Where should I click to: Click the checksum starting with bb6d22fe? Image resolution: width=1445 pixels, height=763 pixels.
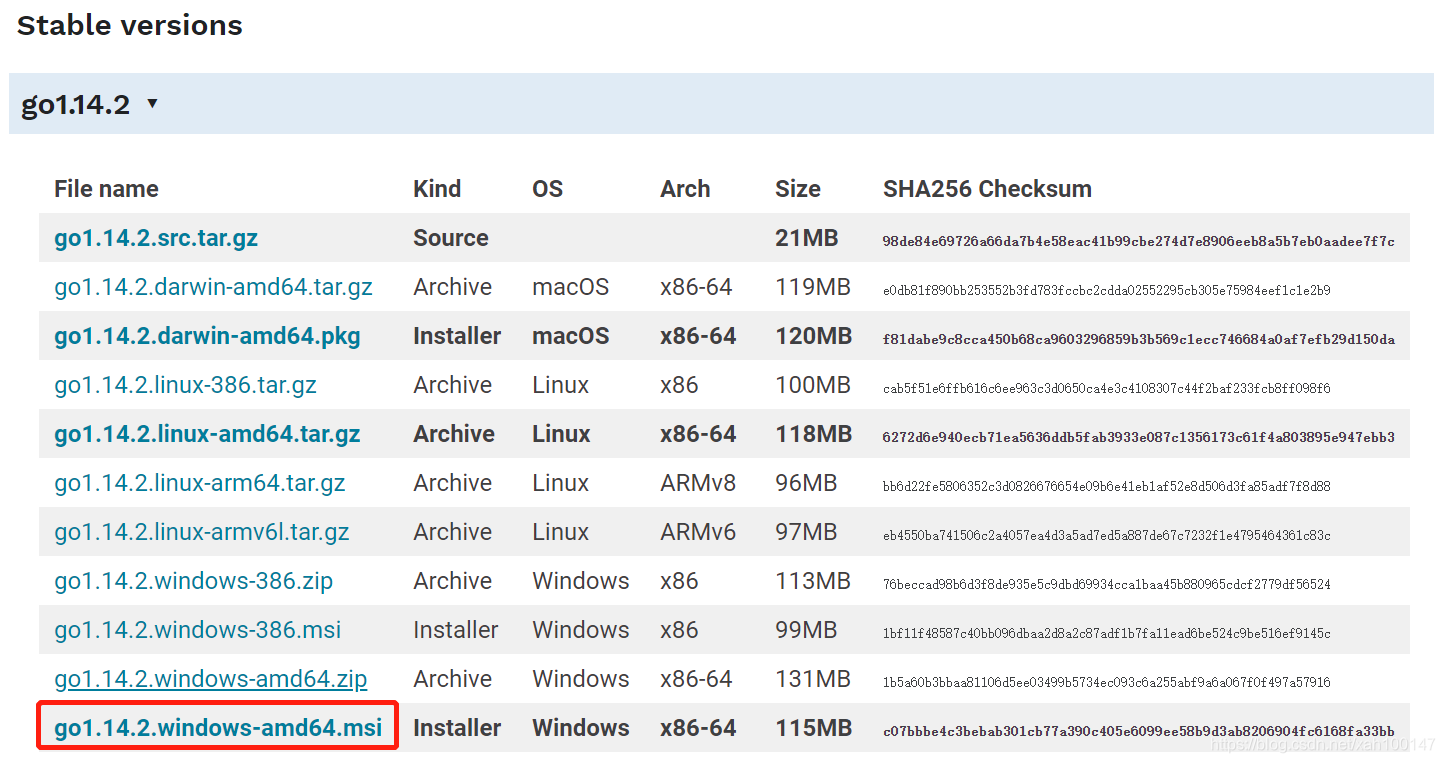tap(1107, 487)
